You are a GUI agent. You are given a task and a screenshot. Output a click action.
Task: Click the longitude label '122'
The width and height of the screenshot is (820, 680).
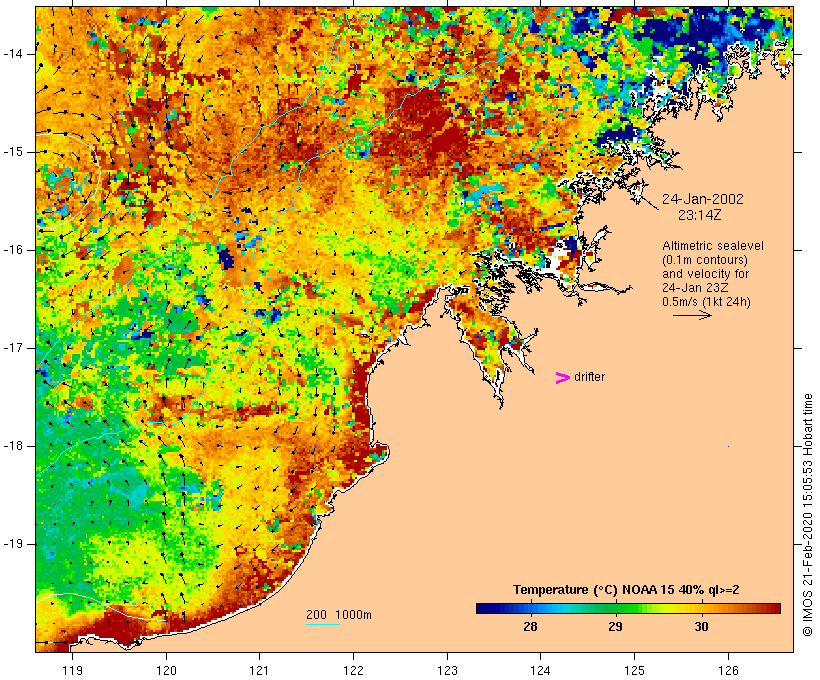[354, 671]
